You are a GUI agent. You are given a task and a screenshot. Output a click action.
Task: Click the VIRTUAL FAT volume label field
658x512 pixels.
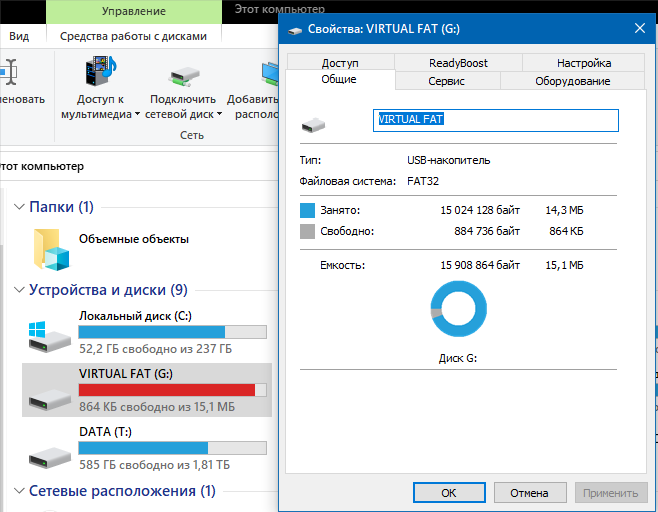(496, 120)
